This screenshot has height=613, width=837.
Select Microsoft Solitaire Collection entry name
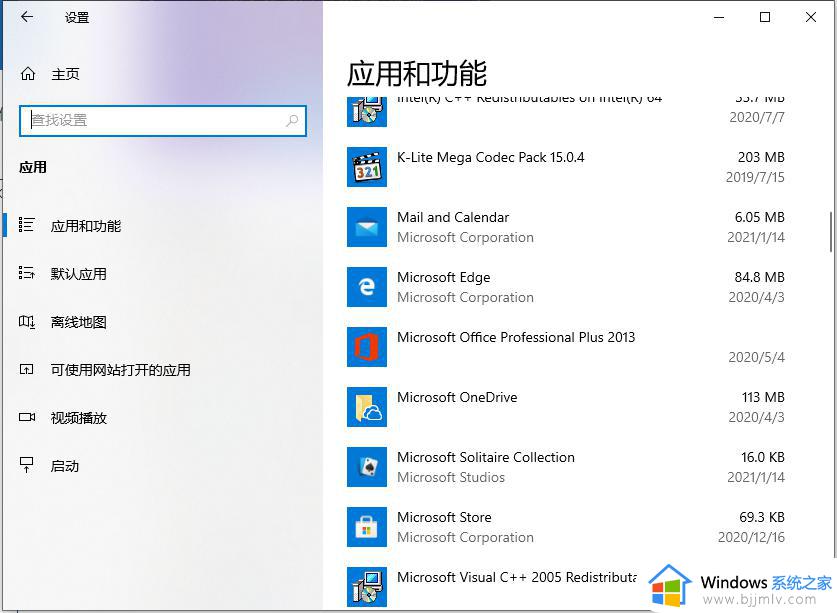click(486, 457)
